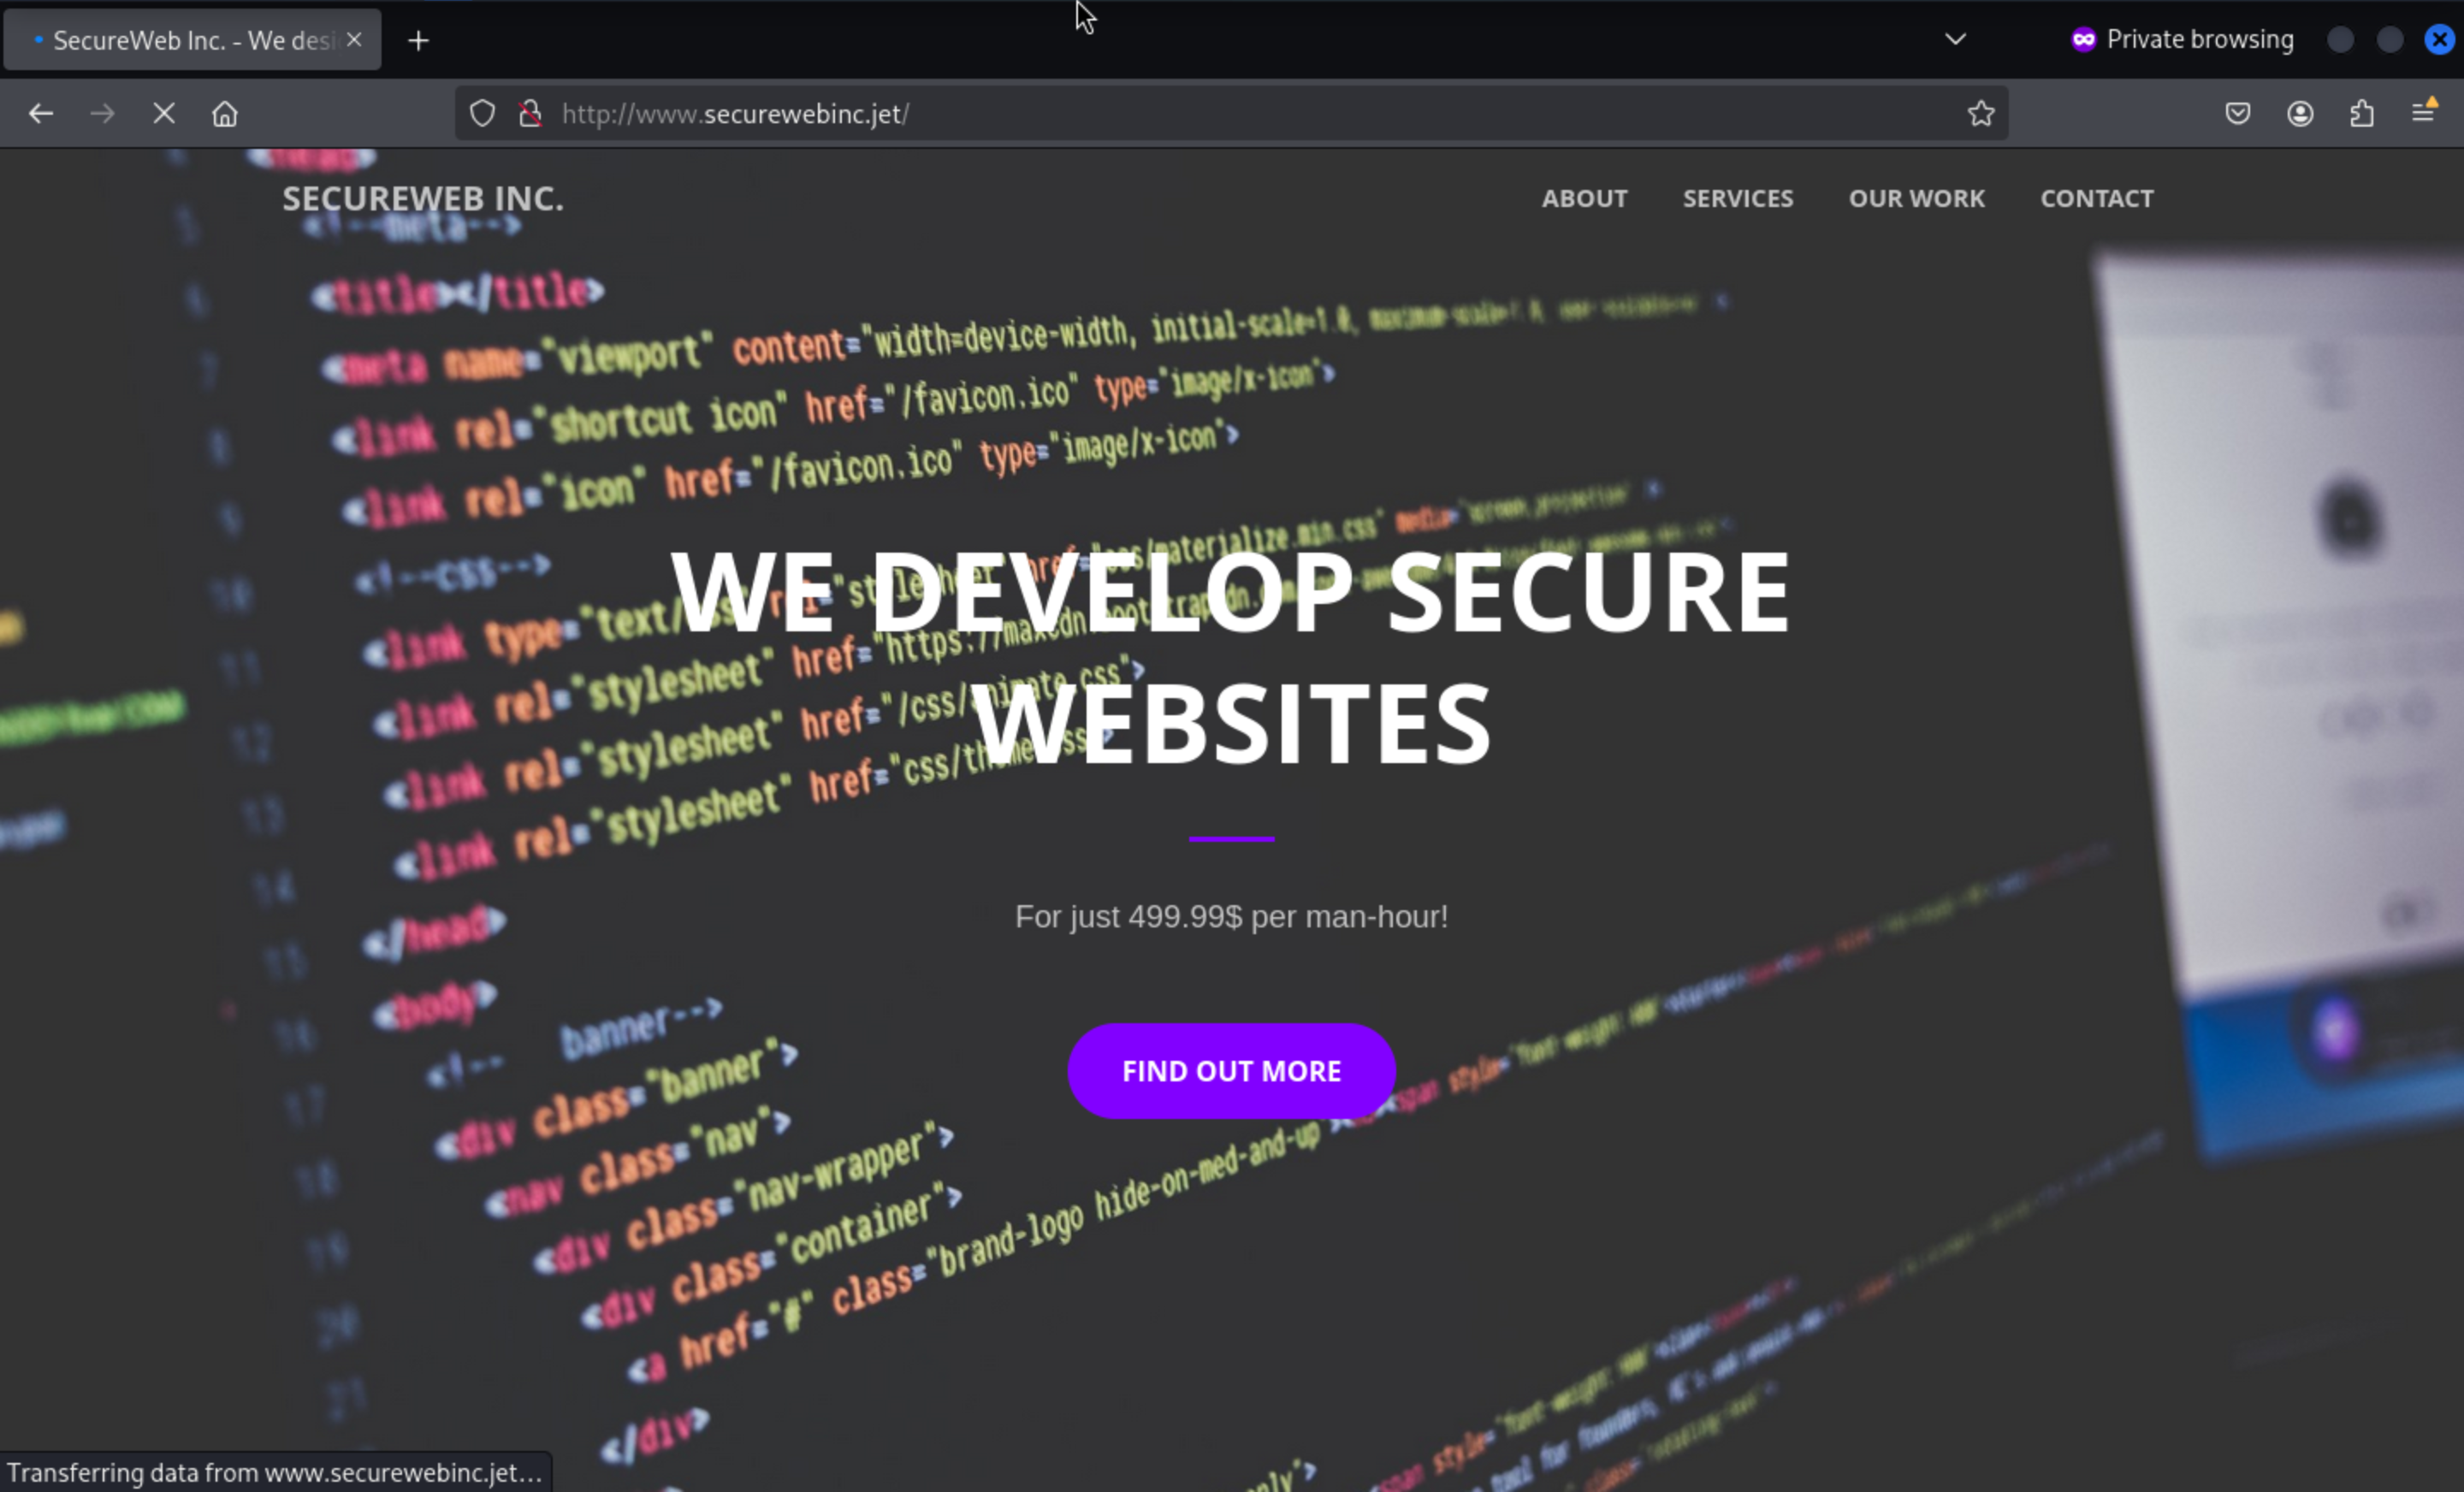Open a new tab with plus button
The width and height of the screenshot is (2464, 1492).
point(419,41)
